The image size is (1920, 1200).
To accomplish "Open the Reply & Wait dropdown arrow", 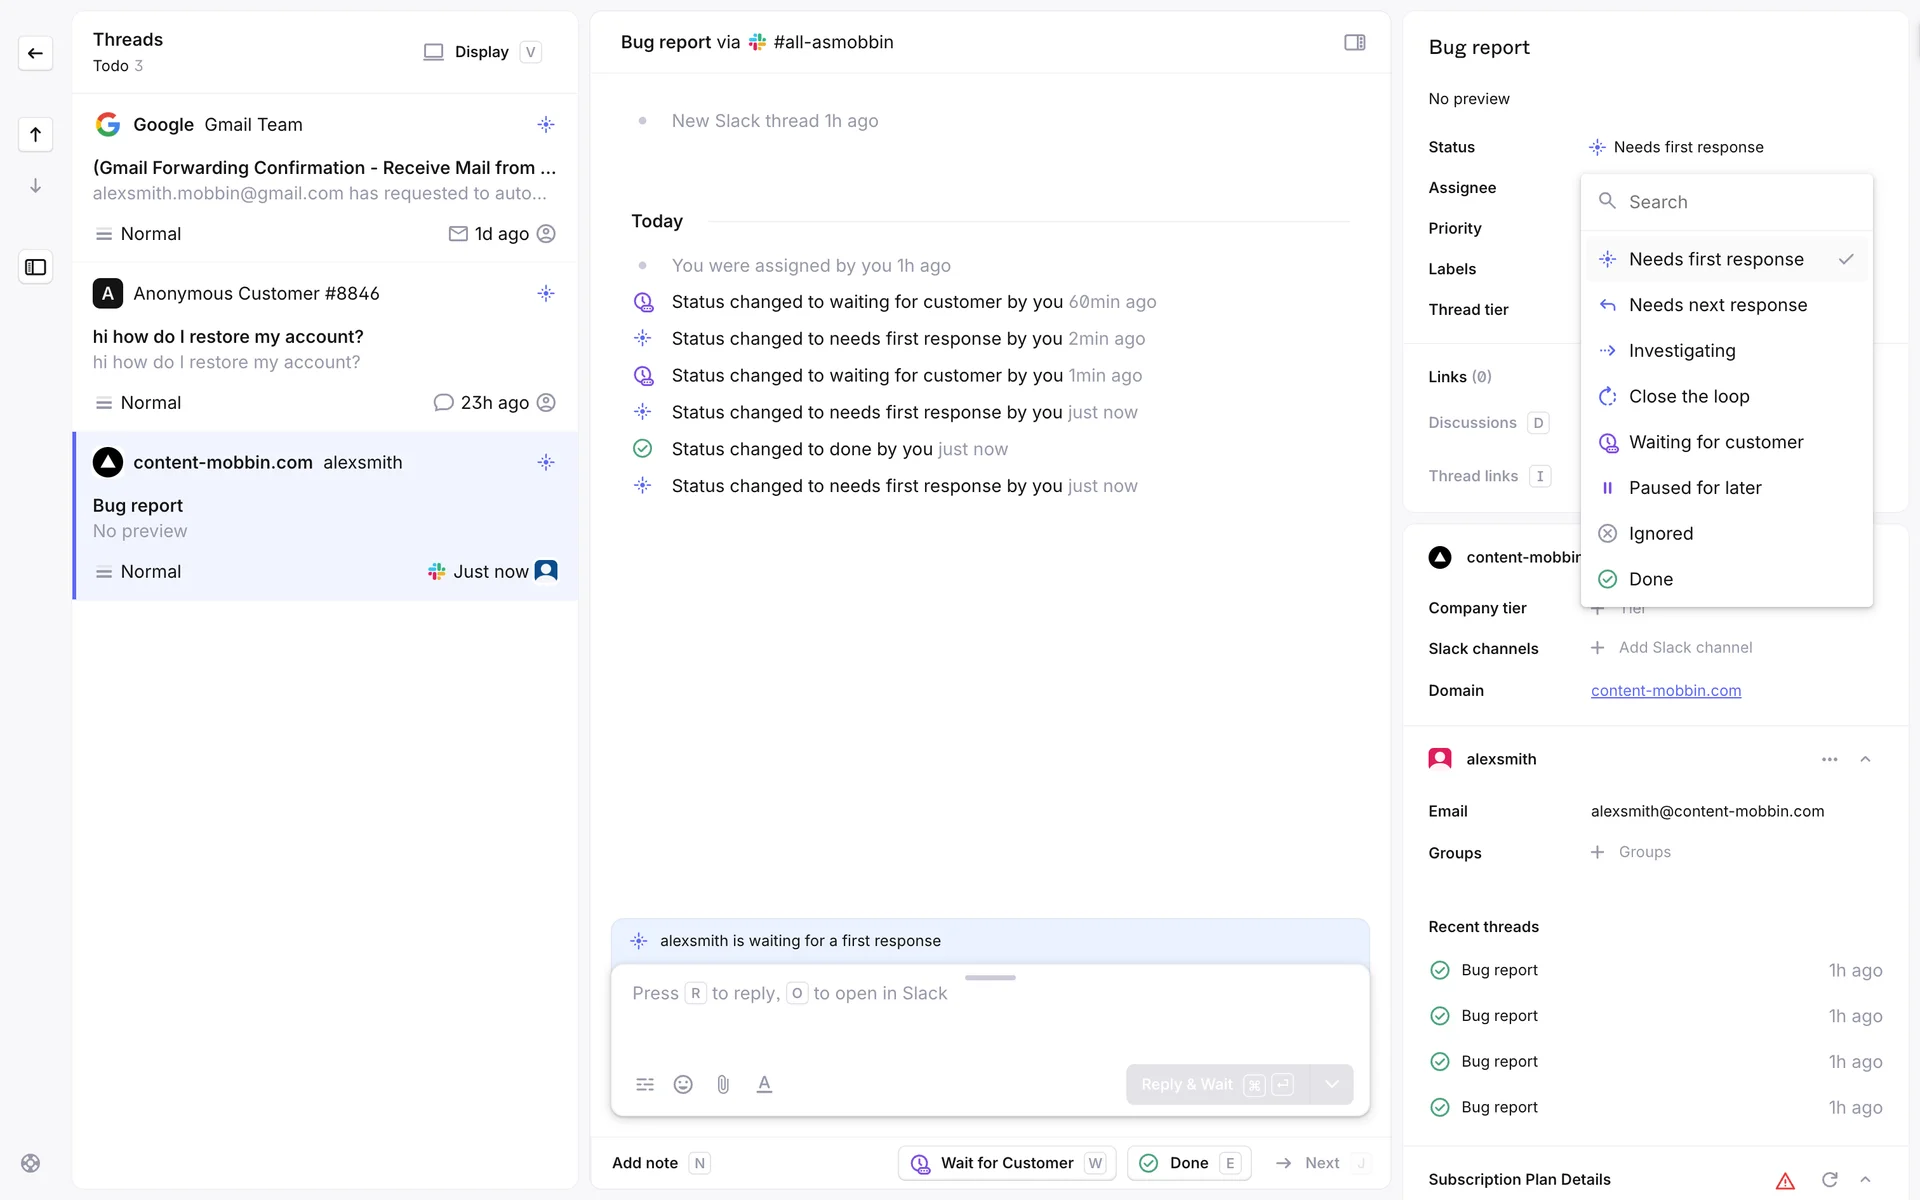I will click(x=1331, y=1084).
